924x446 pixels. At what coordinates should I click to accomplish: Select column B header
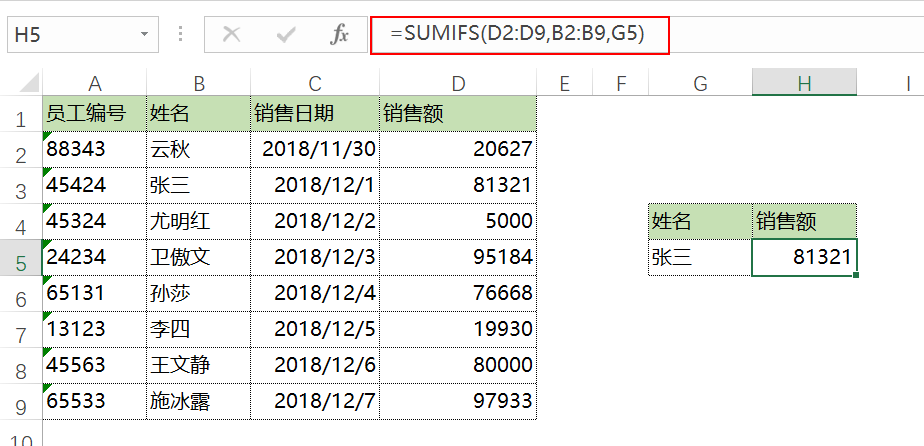coord(199,84)
